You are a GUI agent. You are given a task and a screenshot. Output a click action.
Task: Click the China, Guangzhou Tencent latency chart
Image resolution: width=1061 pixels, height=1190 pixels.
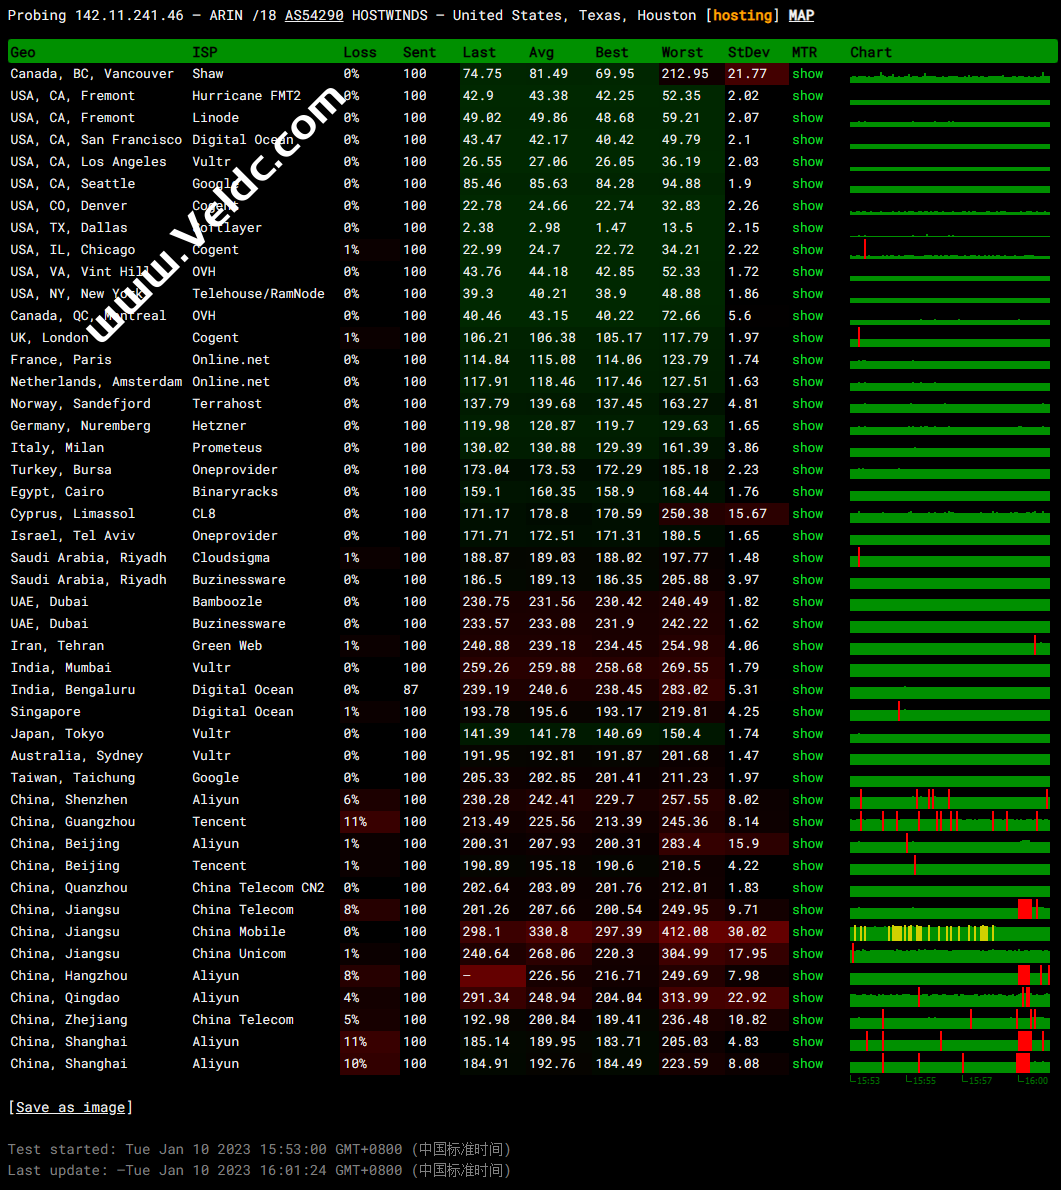pos(950,822)
